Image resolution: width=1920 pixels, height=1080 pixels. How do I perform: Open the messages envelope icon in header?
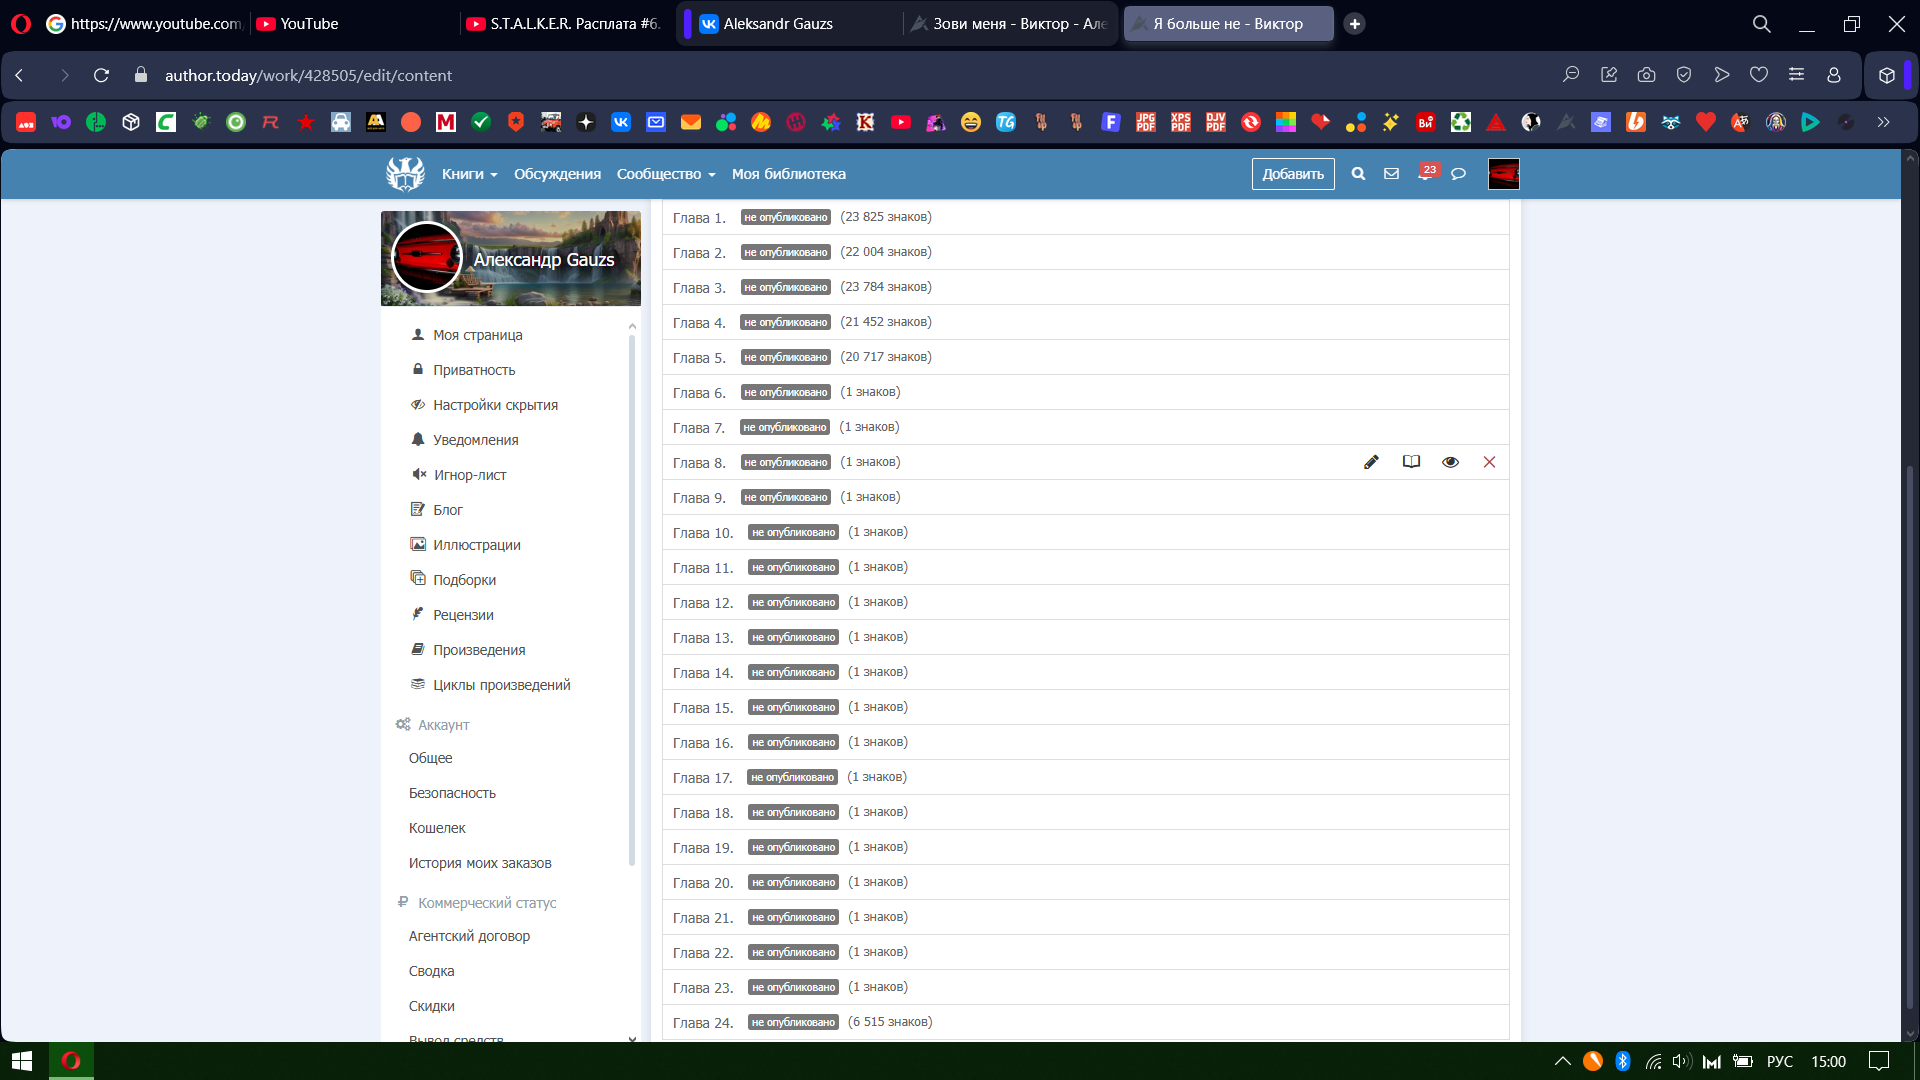point(1391,174)
